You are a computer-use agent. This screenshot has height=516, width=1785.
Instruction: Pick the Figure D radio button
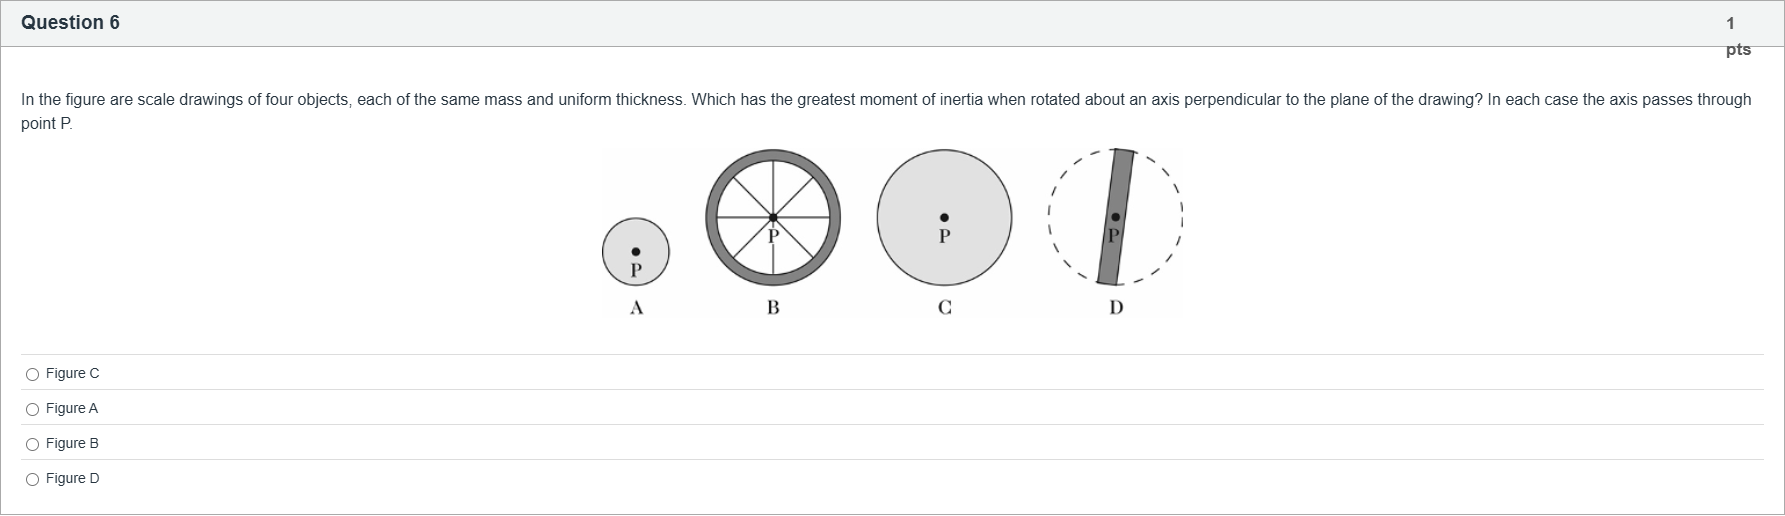pyautogui.click(x=33, y=479)
